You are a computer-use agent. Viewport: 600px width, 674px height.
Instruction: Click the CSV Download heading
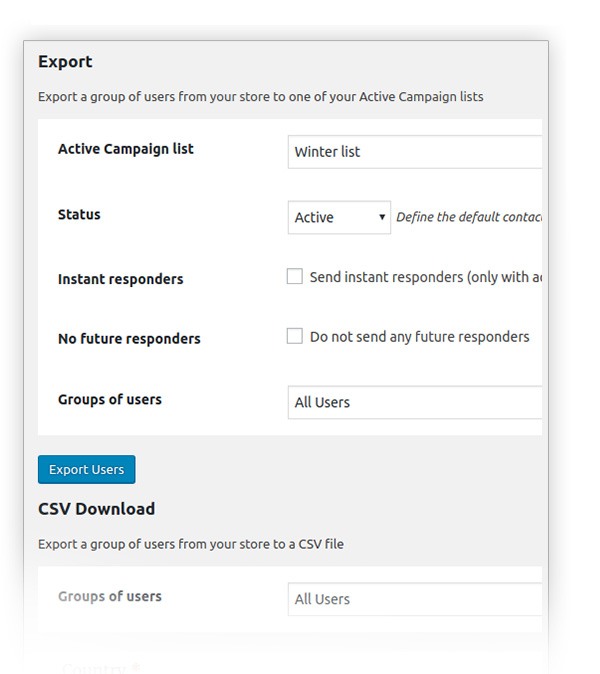pyautogui.click(x=96, y=508)
